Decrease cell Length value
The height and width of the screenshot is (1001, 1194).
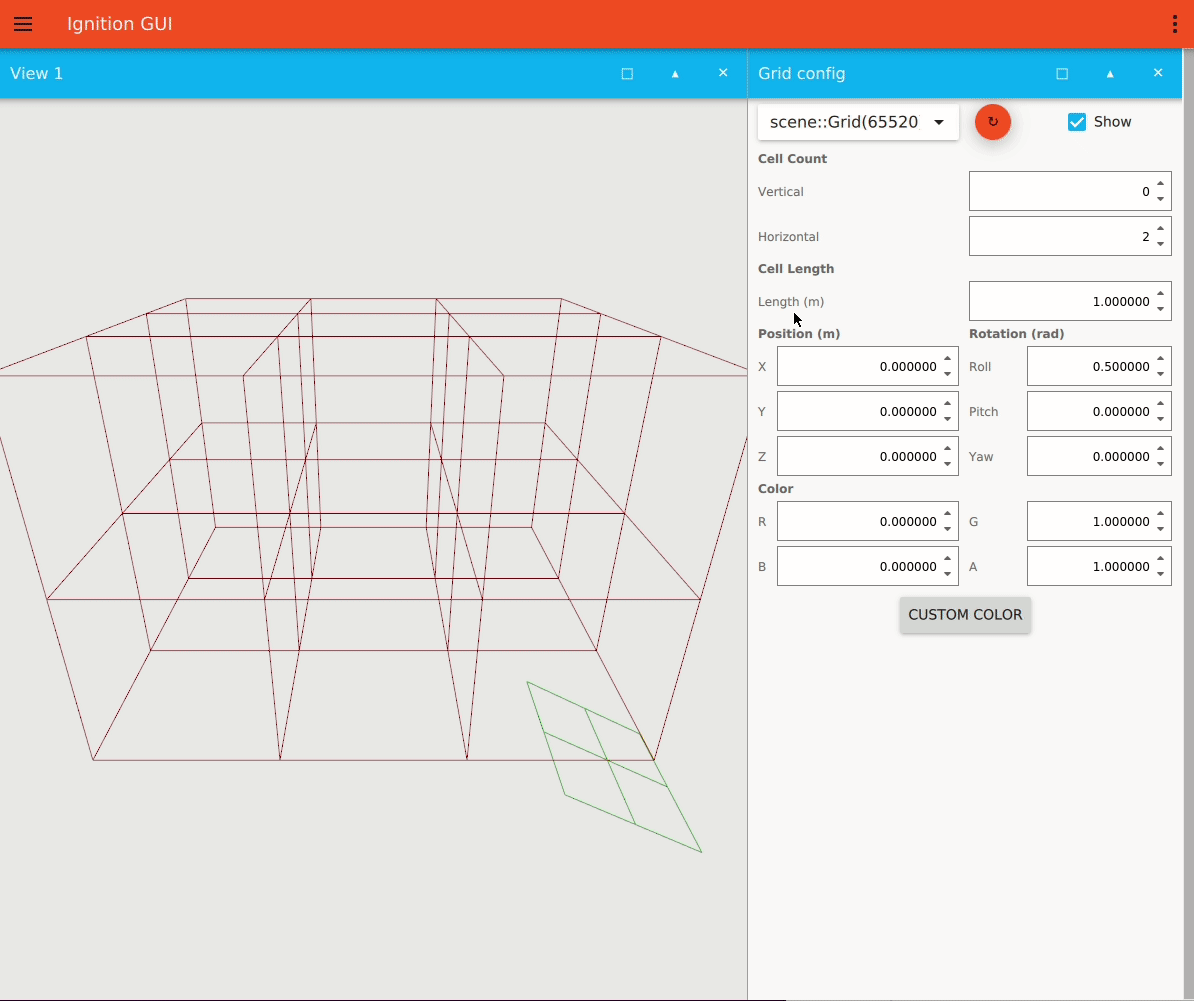point(1160,309)
